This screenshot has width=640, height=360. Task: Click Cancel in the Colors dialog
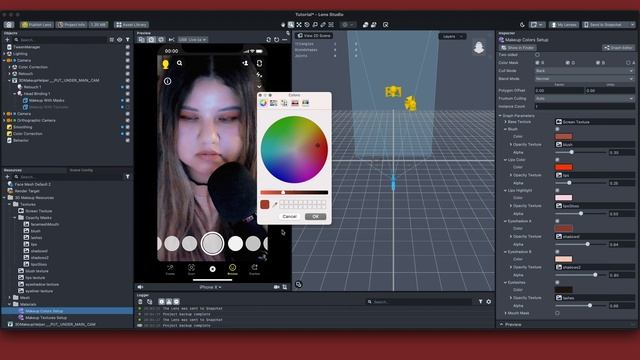pos(289,216)
